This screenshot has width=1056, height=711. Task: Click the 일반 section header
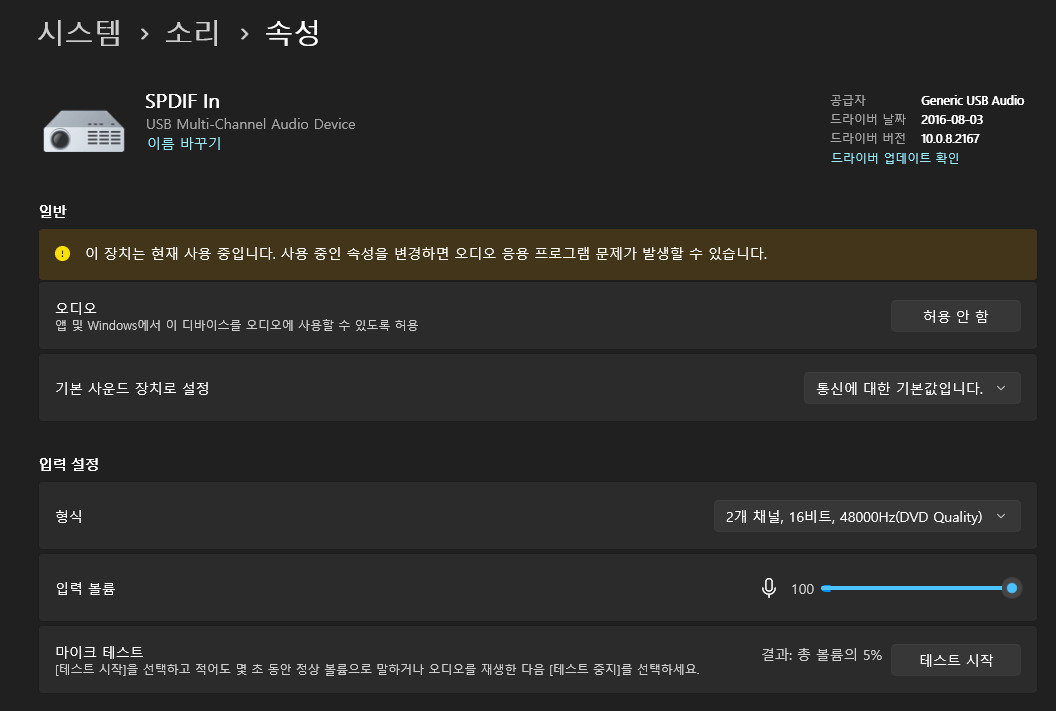(x=53, y=211)
